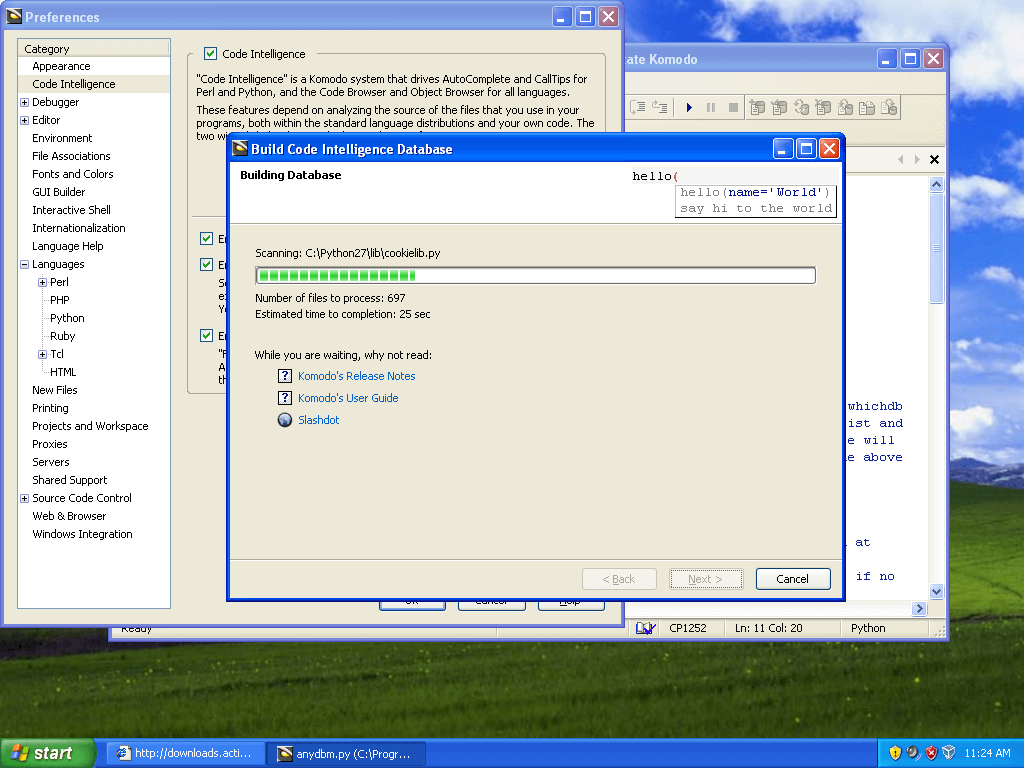Click the globe icon beside Slashdot
The height and width of the screenshot is (768, 1024).
coord(285,420)
